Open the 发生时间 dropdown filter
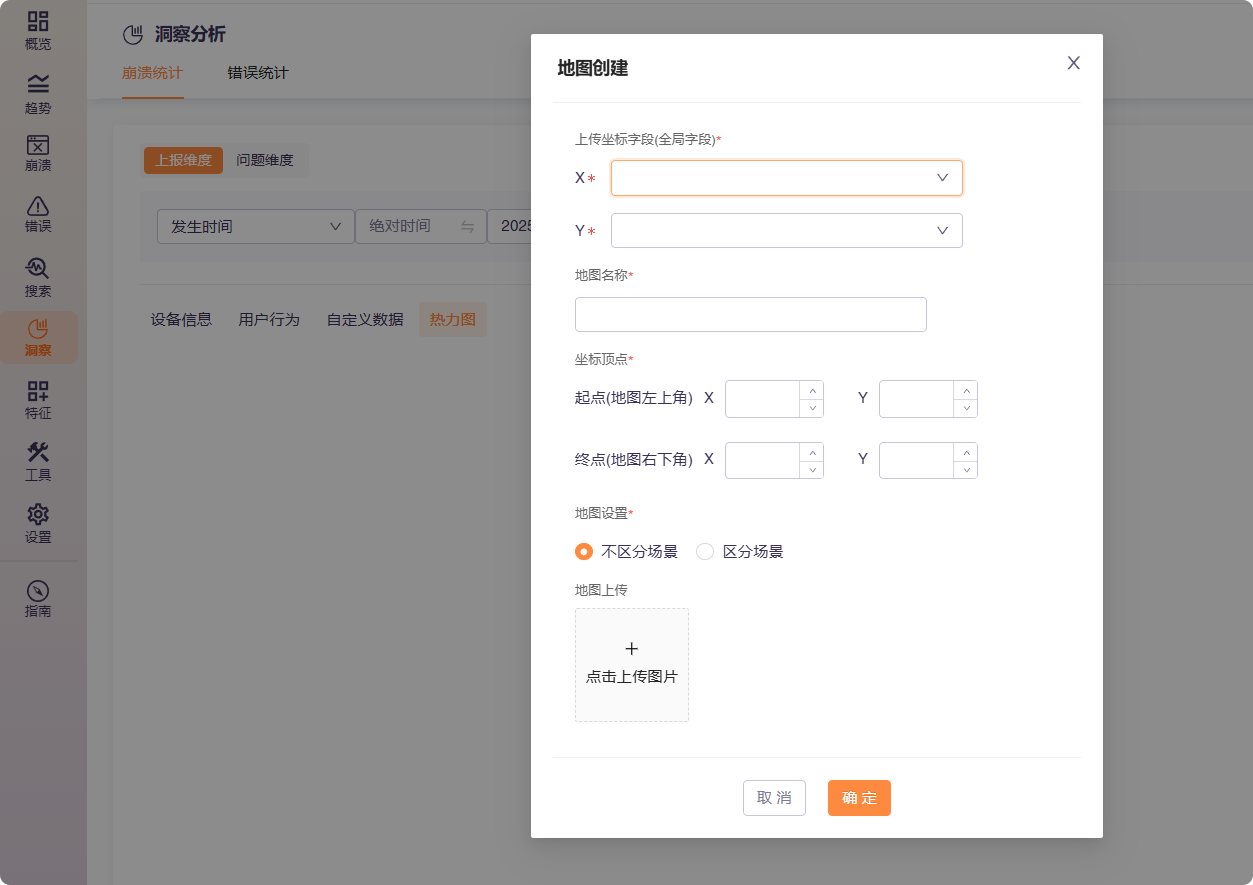 pos(255,227)
